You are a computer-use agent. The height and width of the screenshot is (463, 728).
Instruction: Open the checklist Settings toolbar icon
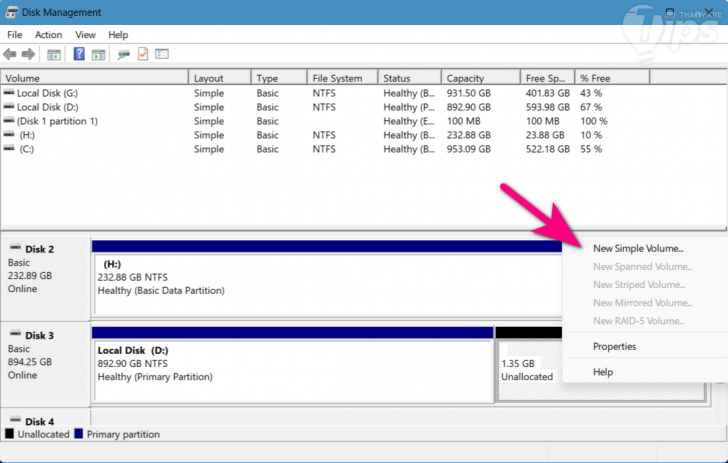tap(162, 54)
